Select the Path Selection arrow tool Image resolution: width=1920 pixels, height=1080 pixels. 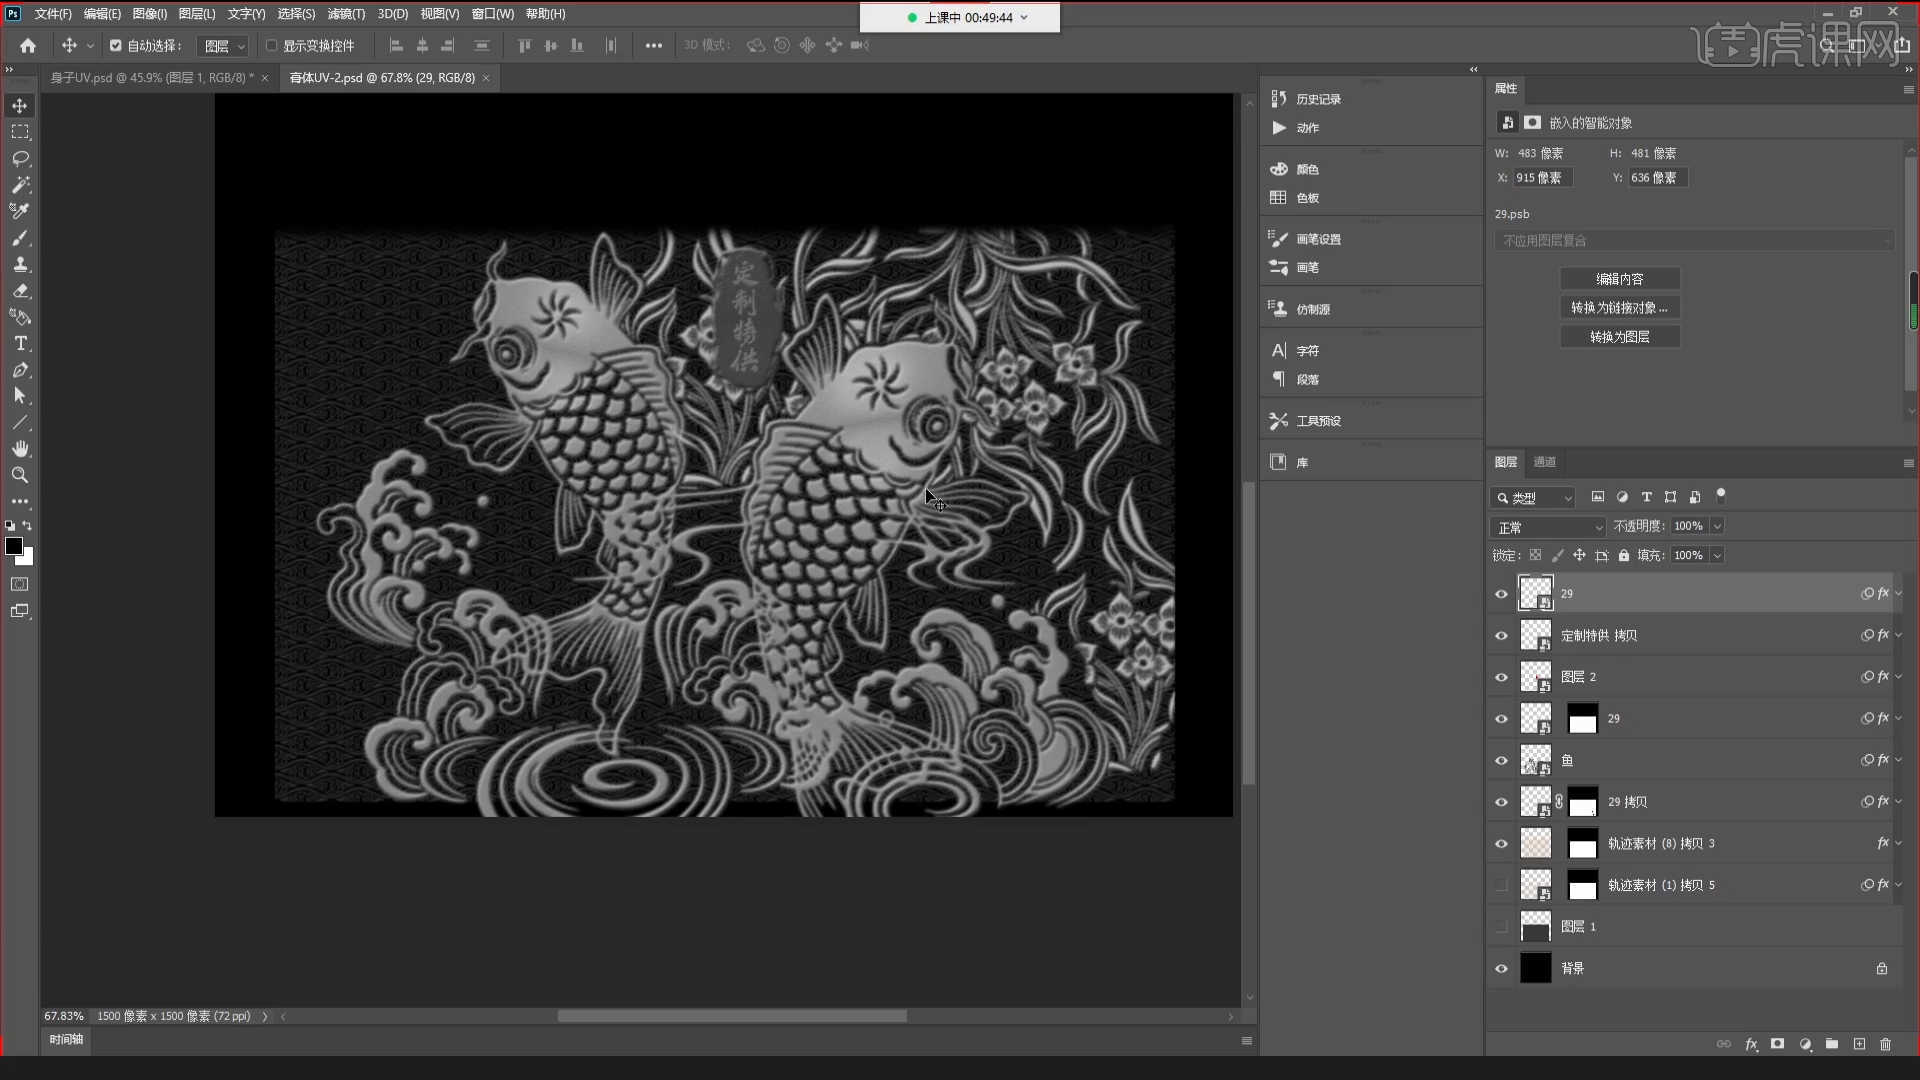[19, 396]
